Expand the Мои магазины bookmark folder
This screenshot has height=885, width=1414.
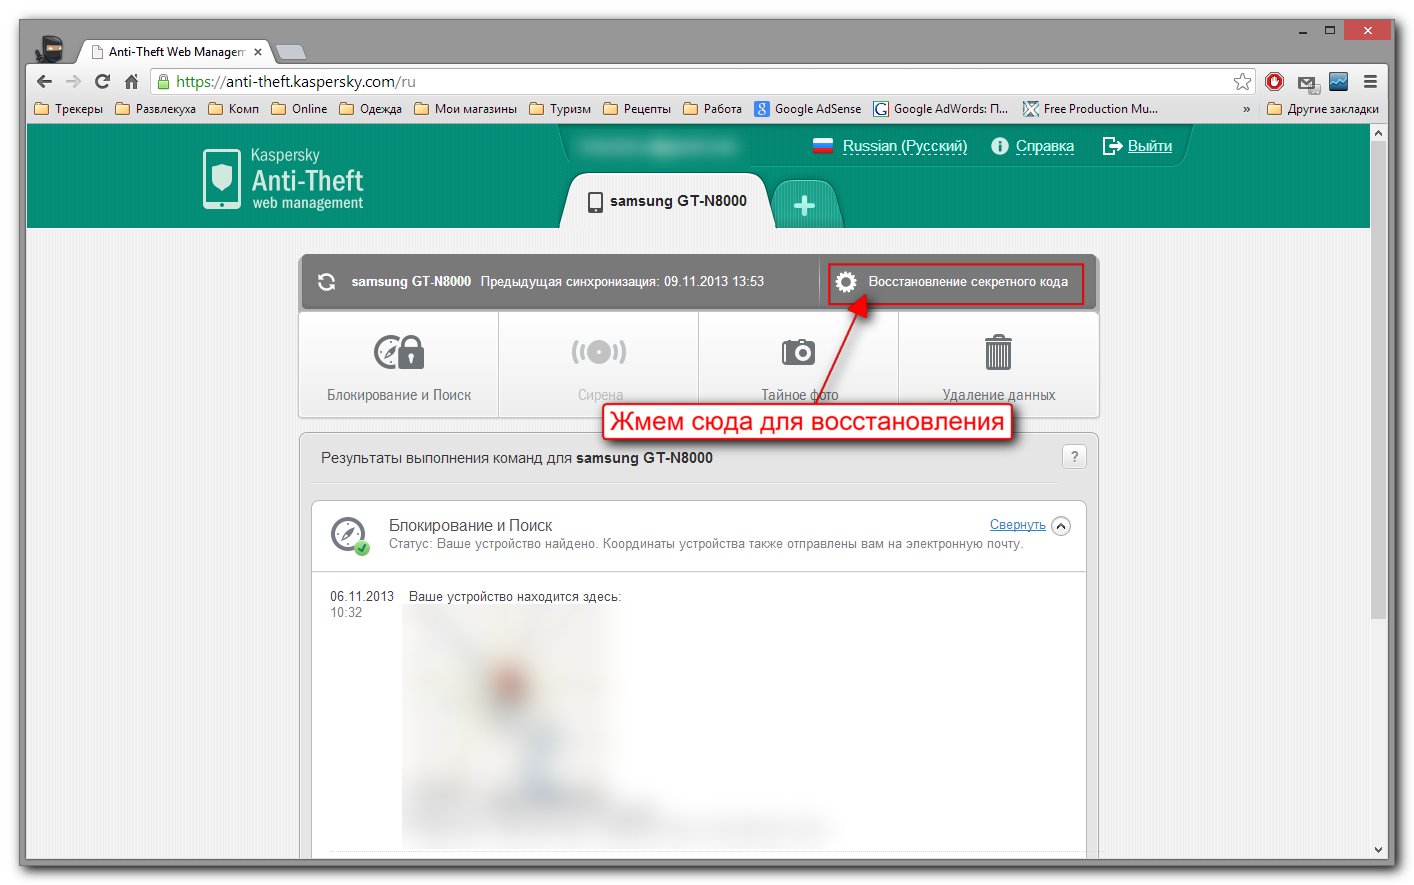pos(465,109)
